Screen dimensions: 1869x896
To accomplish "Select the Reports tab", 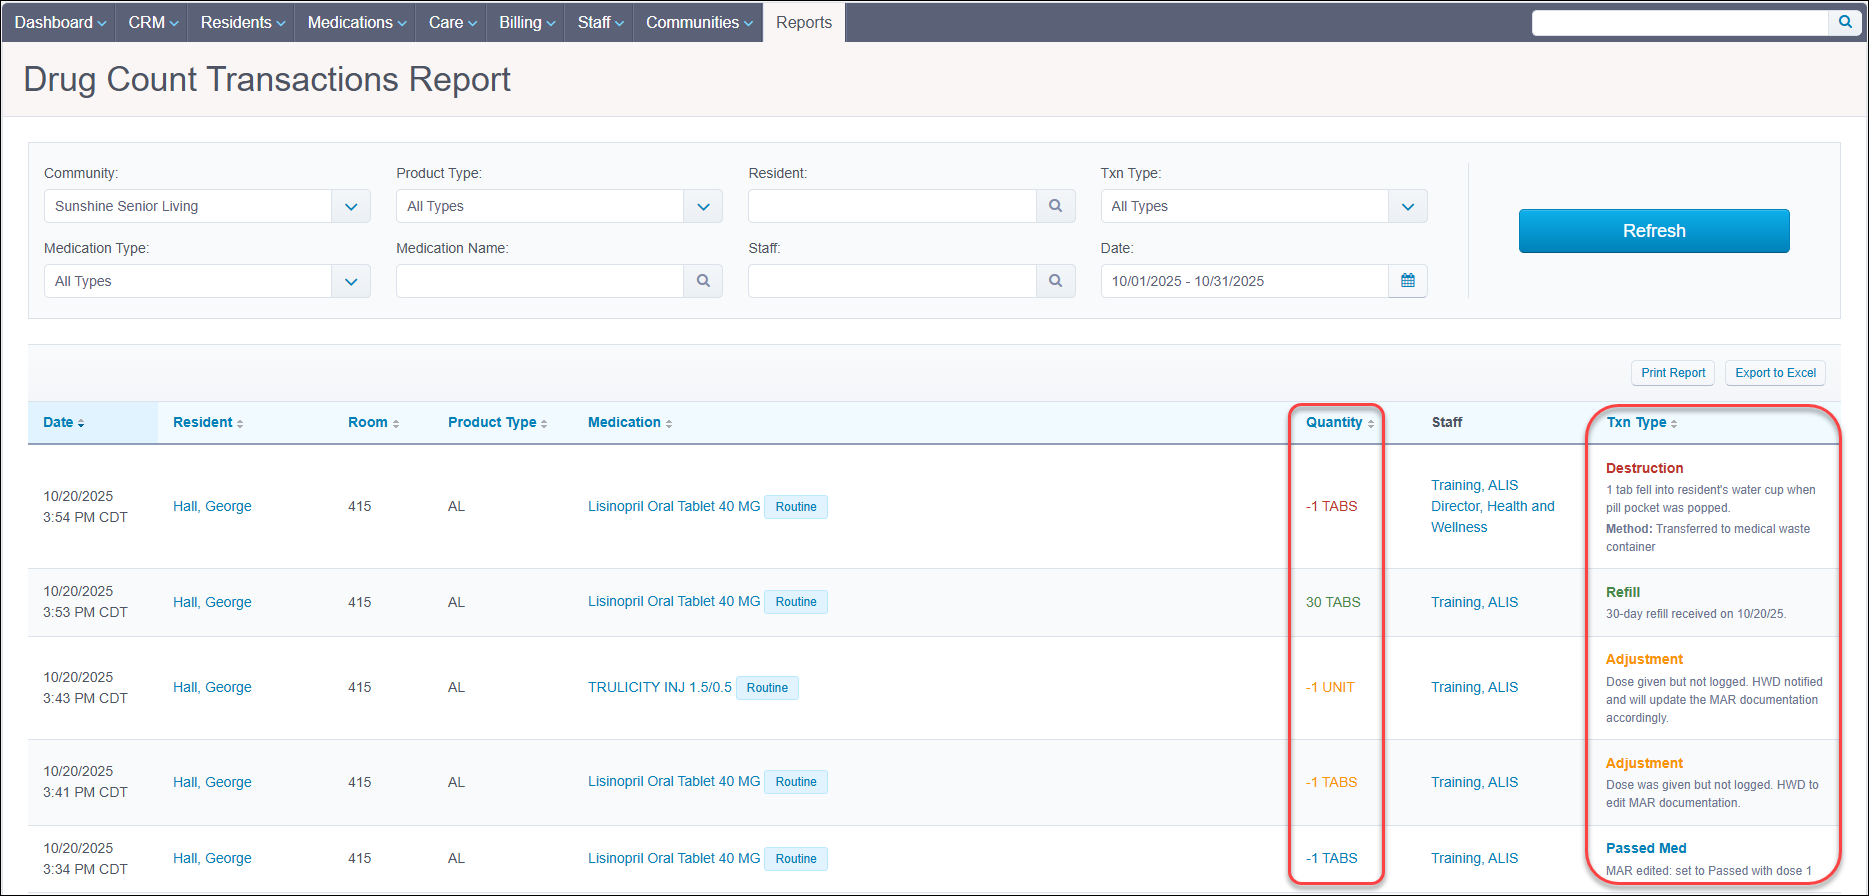I will (x=804, y=22).
